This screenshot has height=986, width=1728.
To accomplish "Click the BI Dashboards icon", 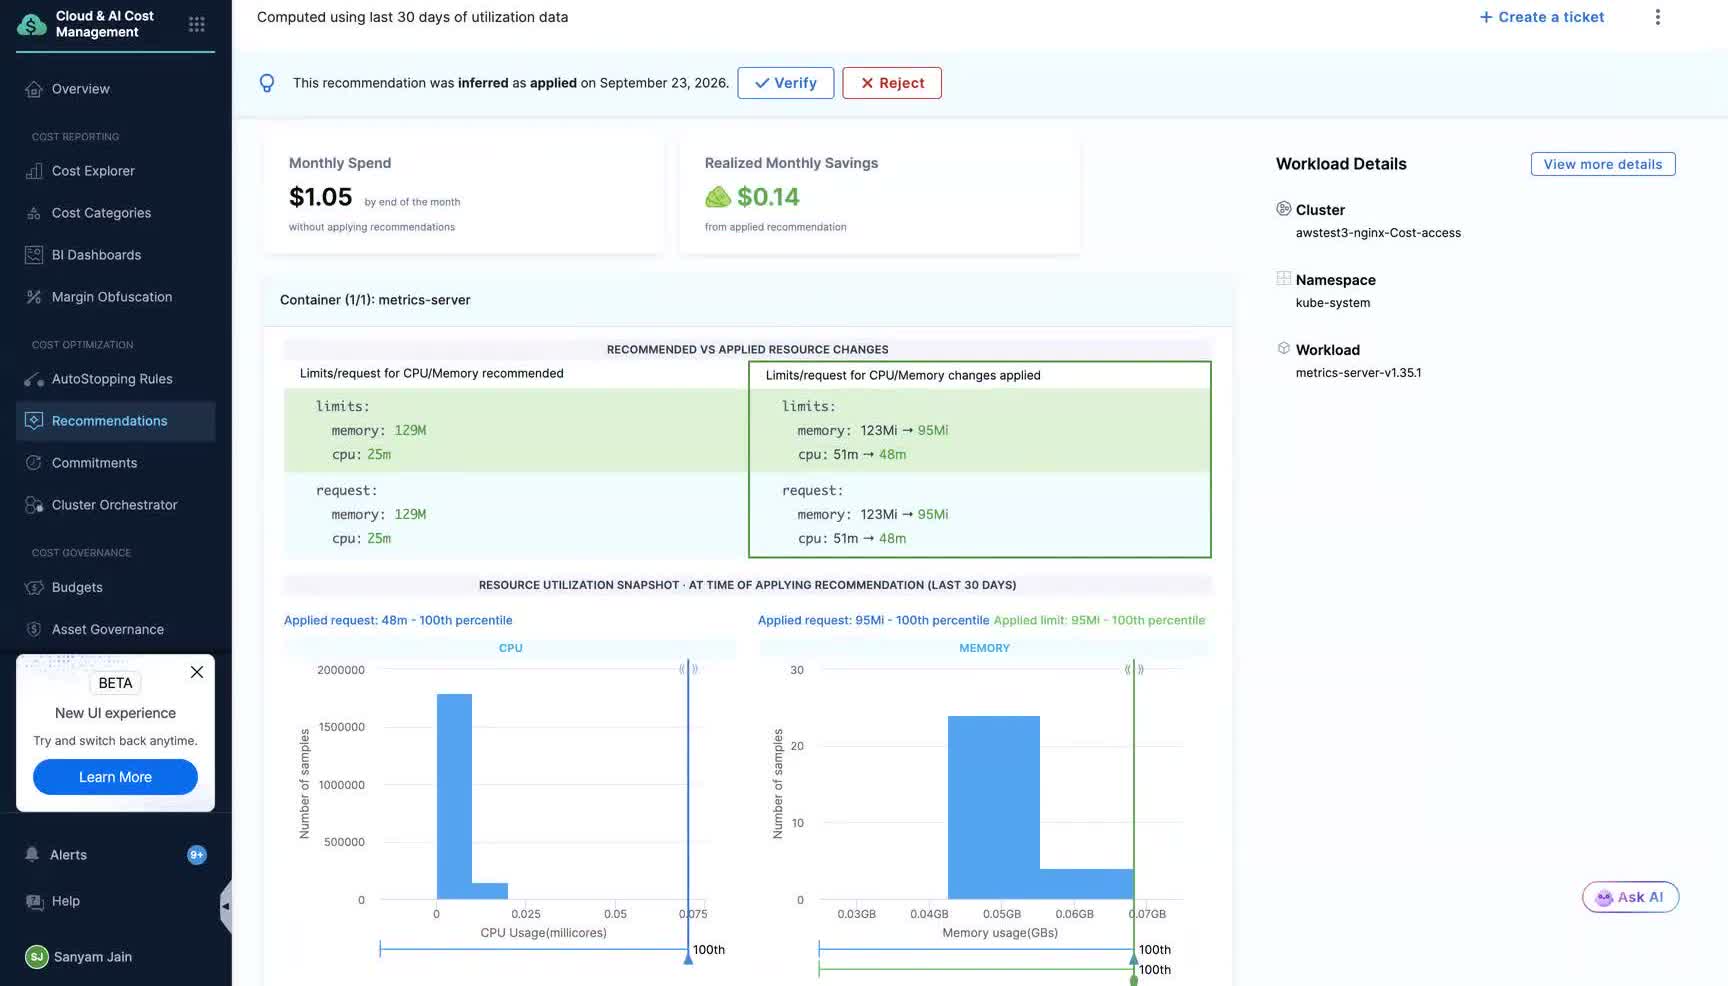I will (34, 255).
